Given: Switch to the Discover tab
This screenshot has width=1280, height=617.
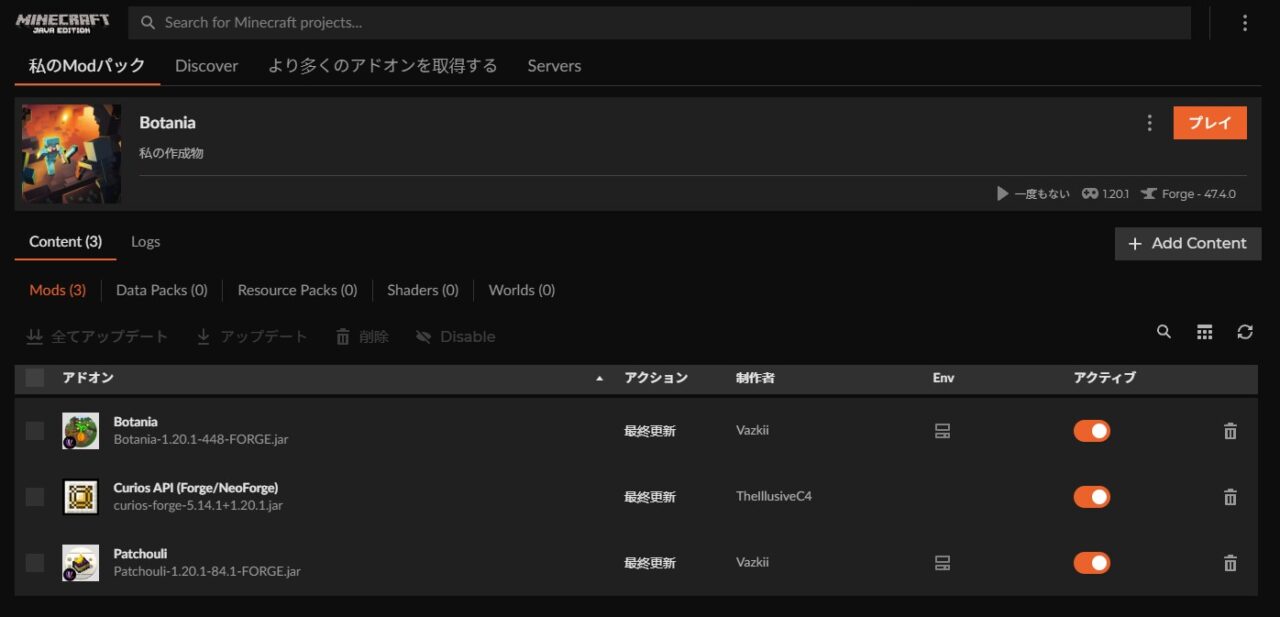Looking at the screenshot, I should tap(206, 66).
